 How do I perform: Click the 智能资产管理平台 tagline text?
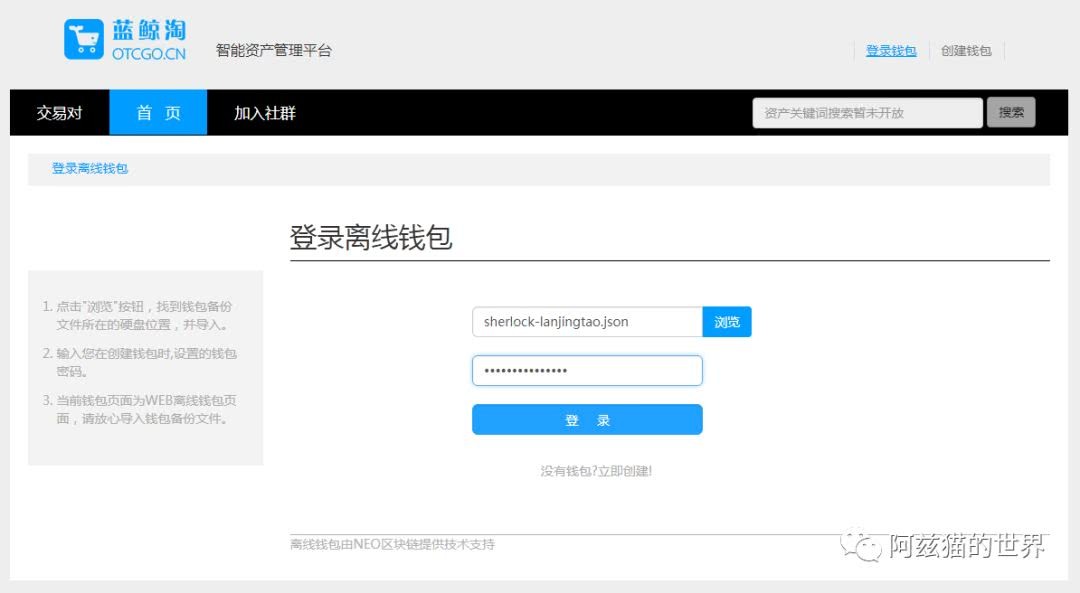273,51
